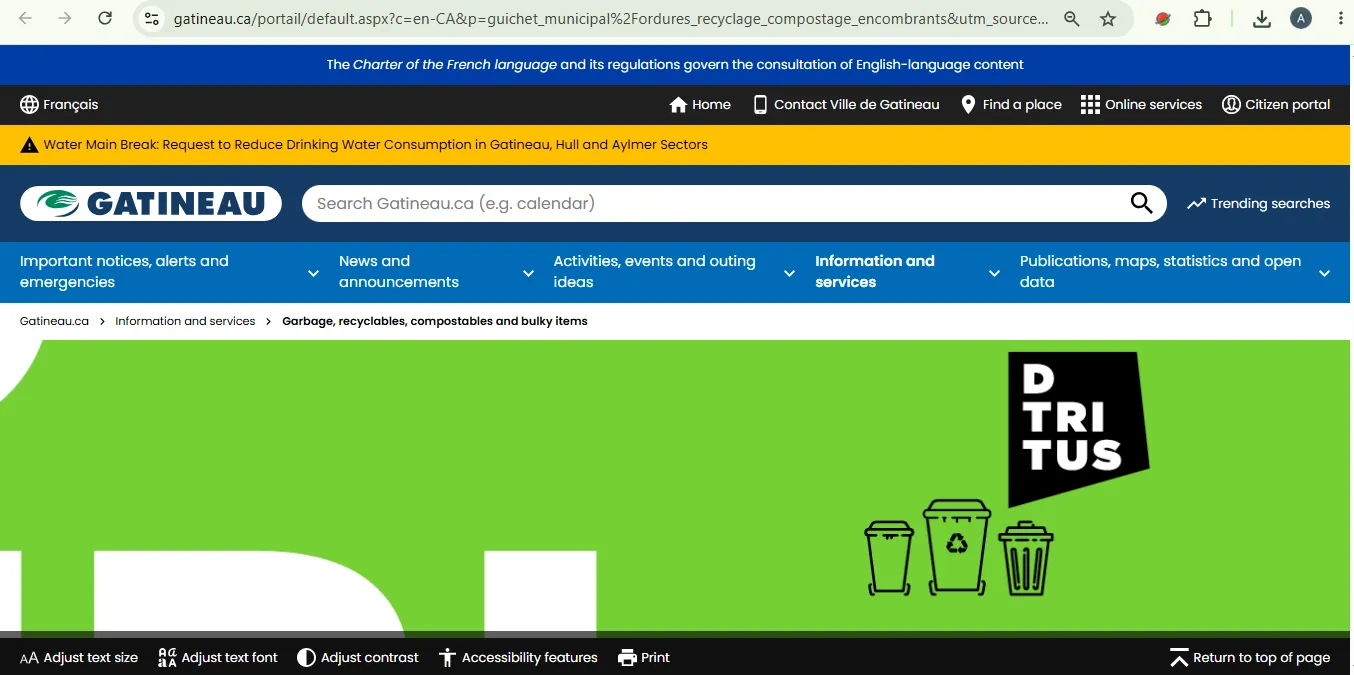Open the profile avatar A
Screen dimensions: 1354x675
[1301, 18]
